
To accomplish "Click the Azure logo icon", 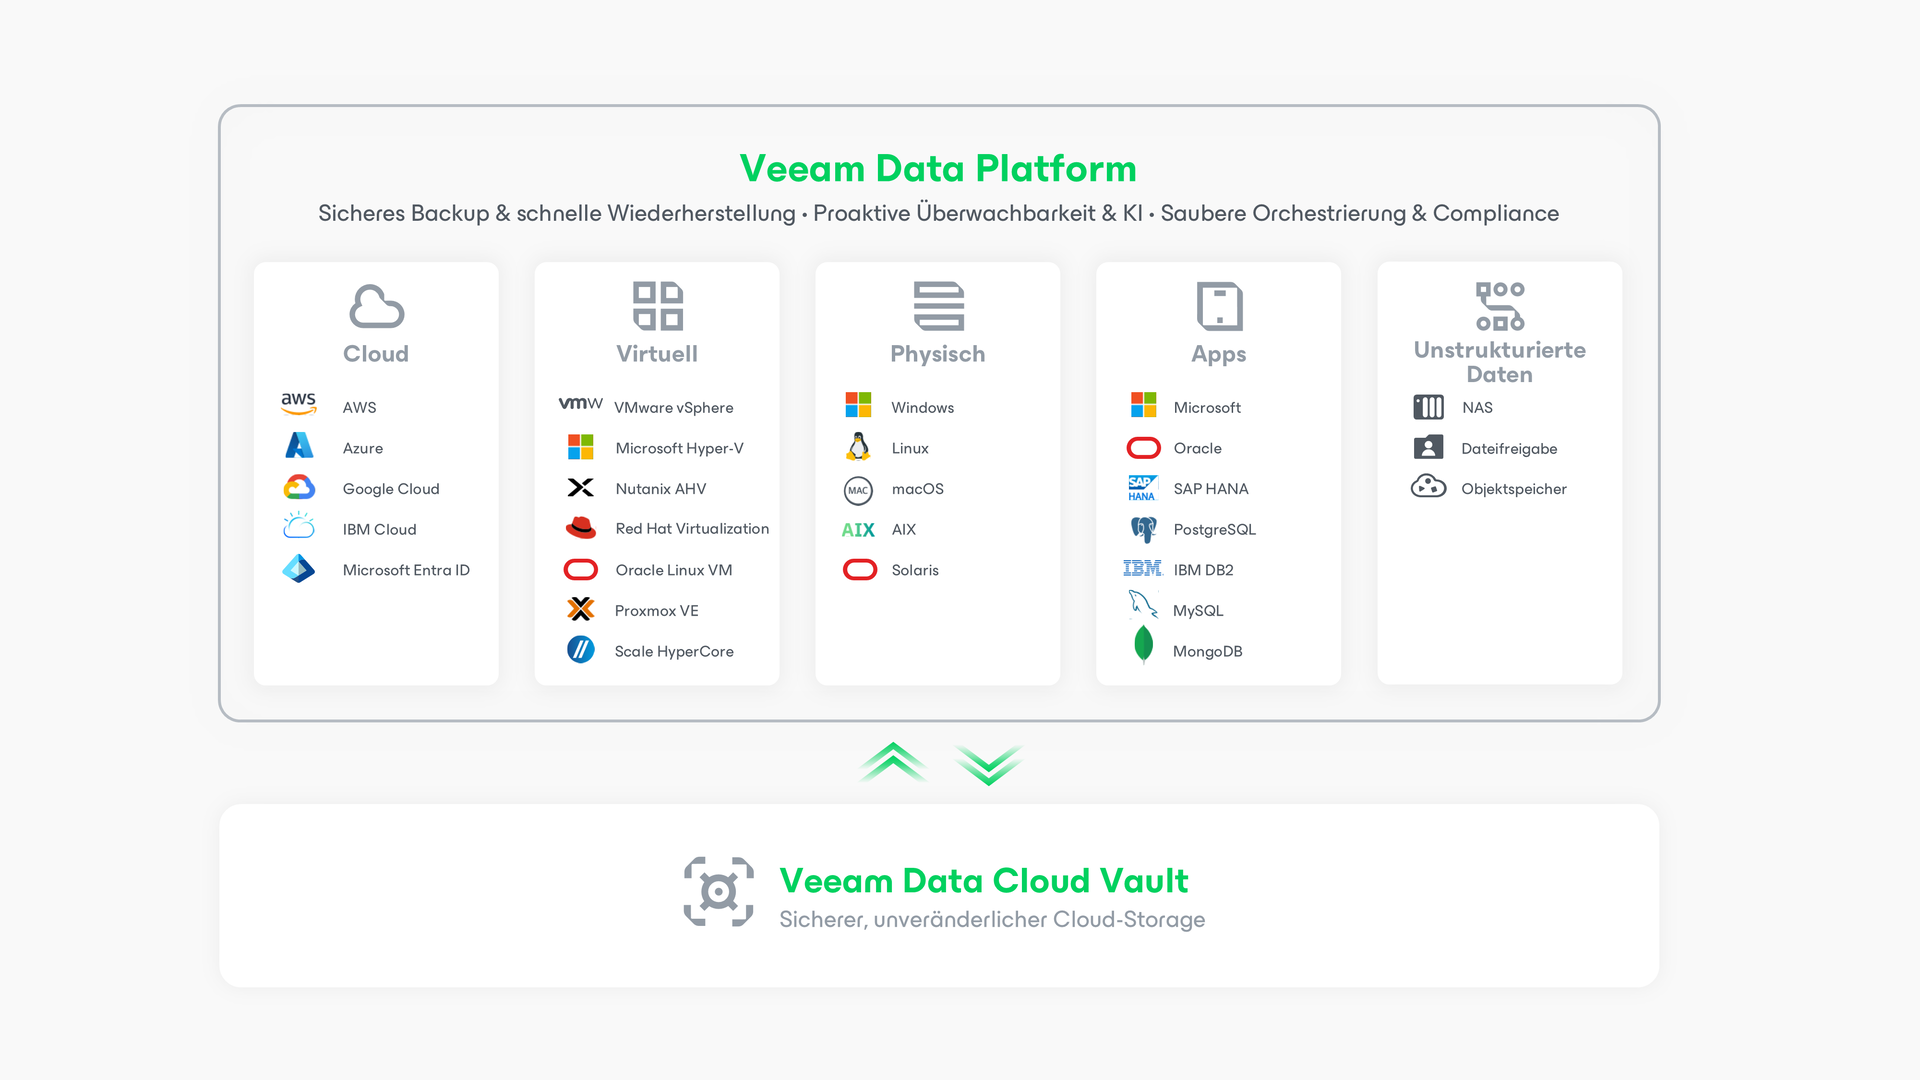I will (x=299, y=446).
